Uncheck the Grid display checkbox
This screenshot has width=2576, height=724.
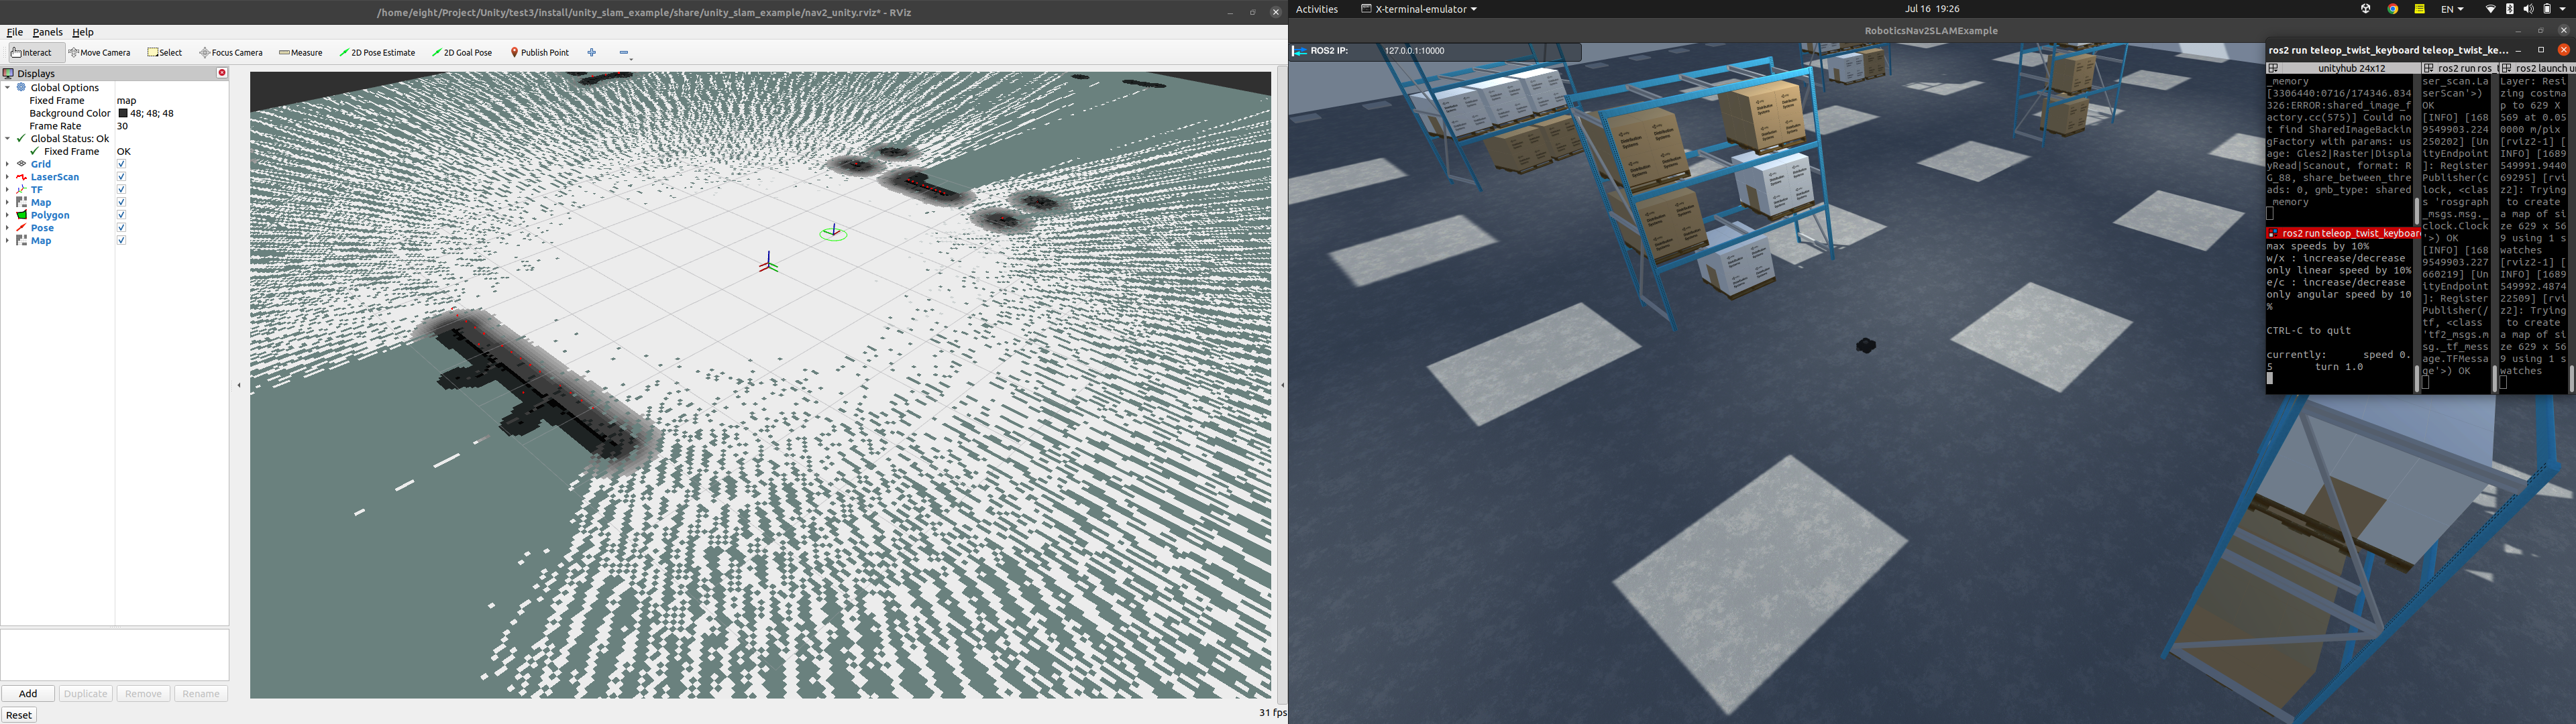pyautogui.click(x=121, y=164)
